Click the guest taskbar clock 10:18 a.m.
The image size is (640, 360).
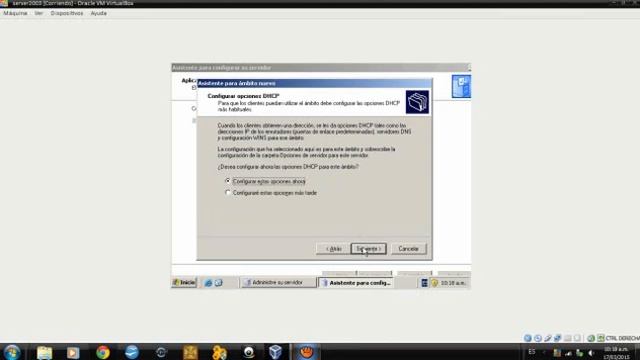pyautogui.click(x=453, y=283)
